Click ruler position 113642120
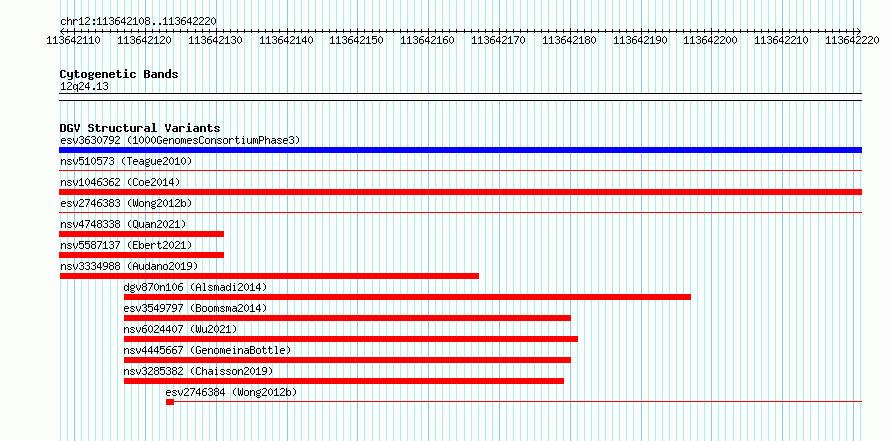 pos(145,40)
